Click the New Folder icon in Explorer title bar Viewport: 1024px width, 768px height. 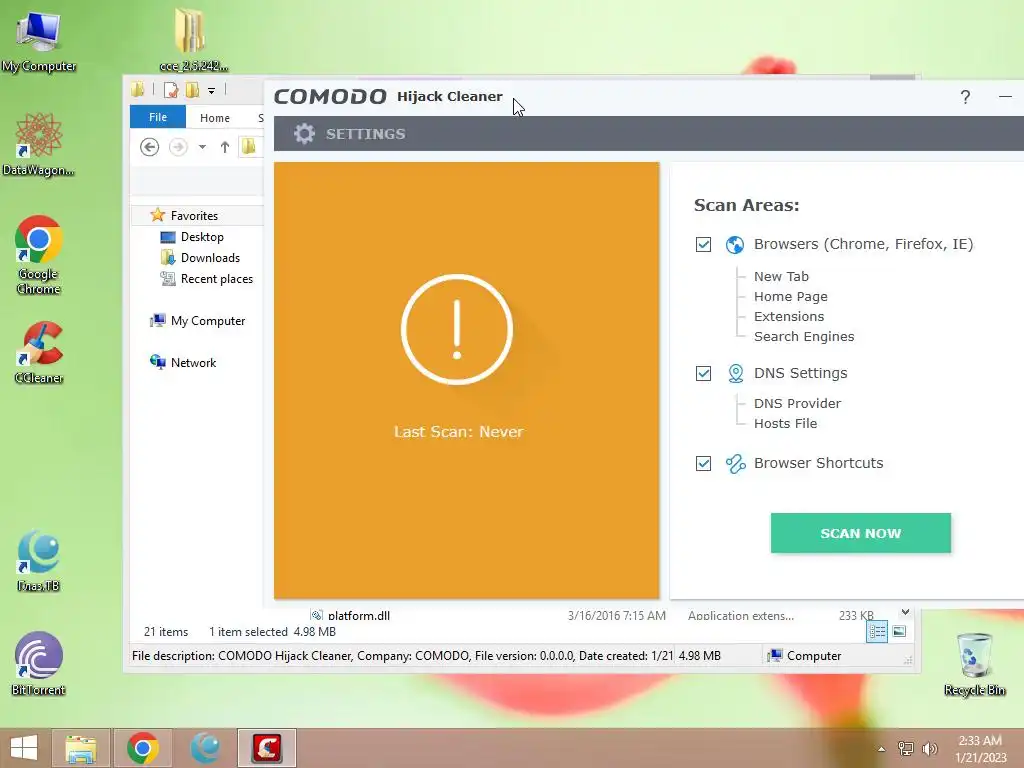click(x=193, y=90)
